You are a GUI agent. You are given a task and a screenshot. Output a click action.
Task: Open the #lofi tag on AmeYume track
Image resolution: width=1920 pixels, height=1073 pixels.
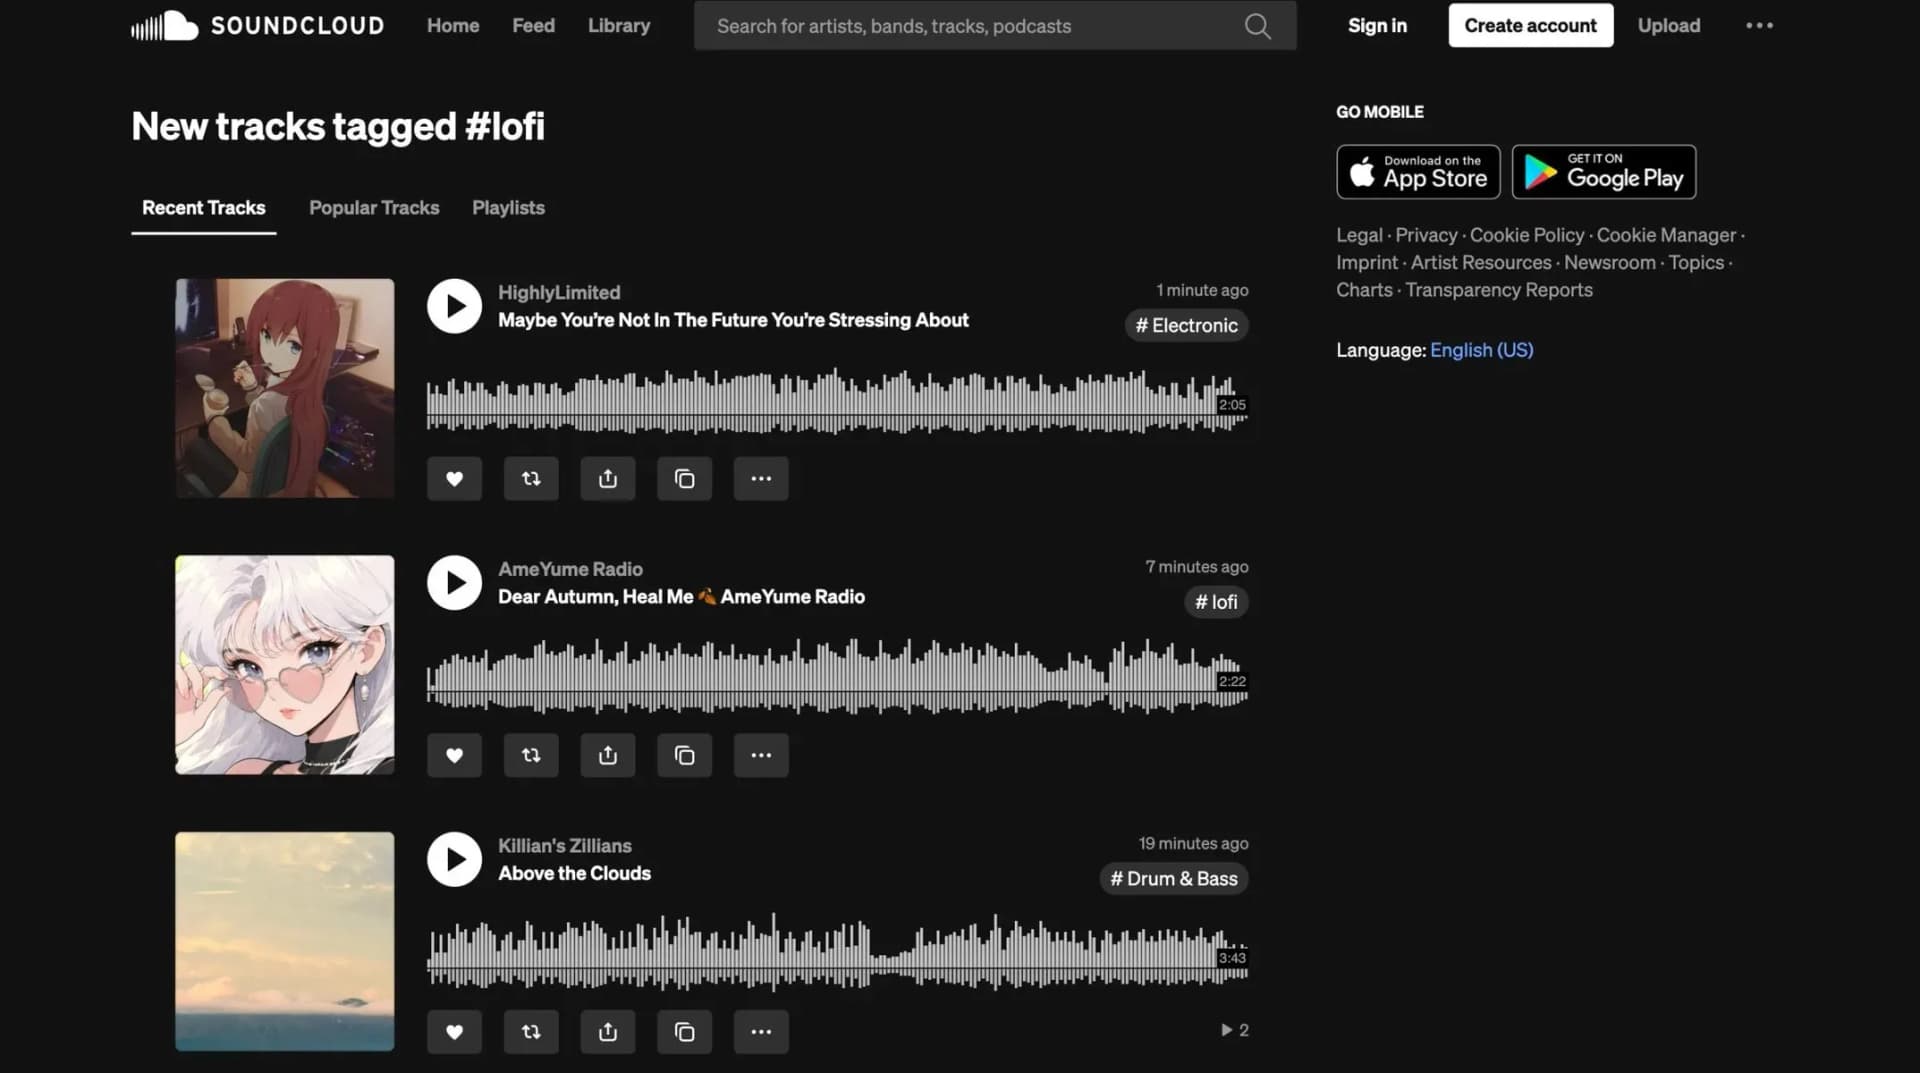click(1216, 602)
